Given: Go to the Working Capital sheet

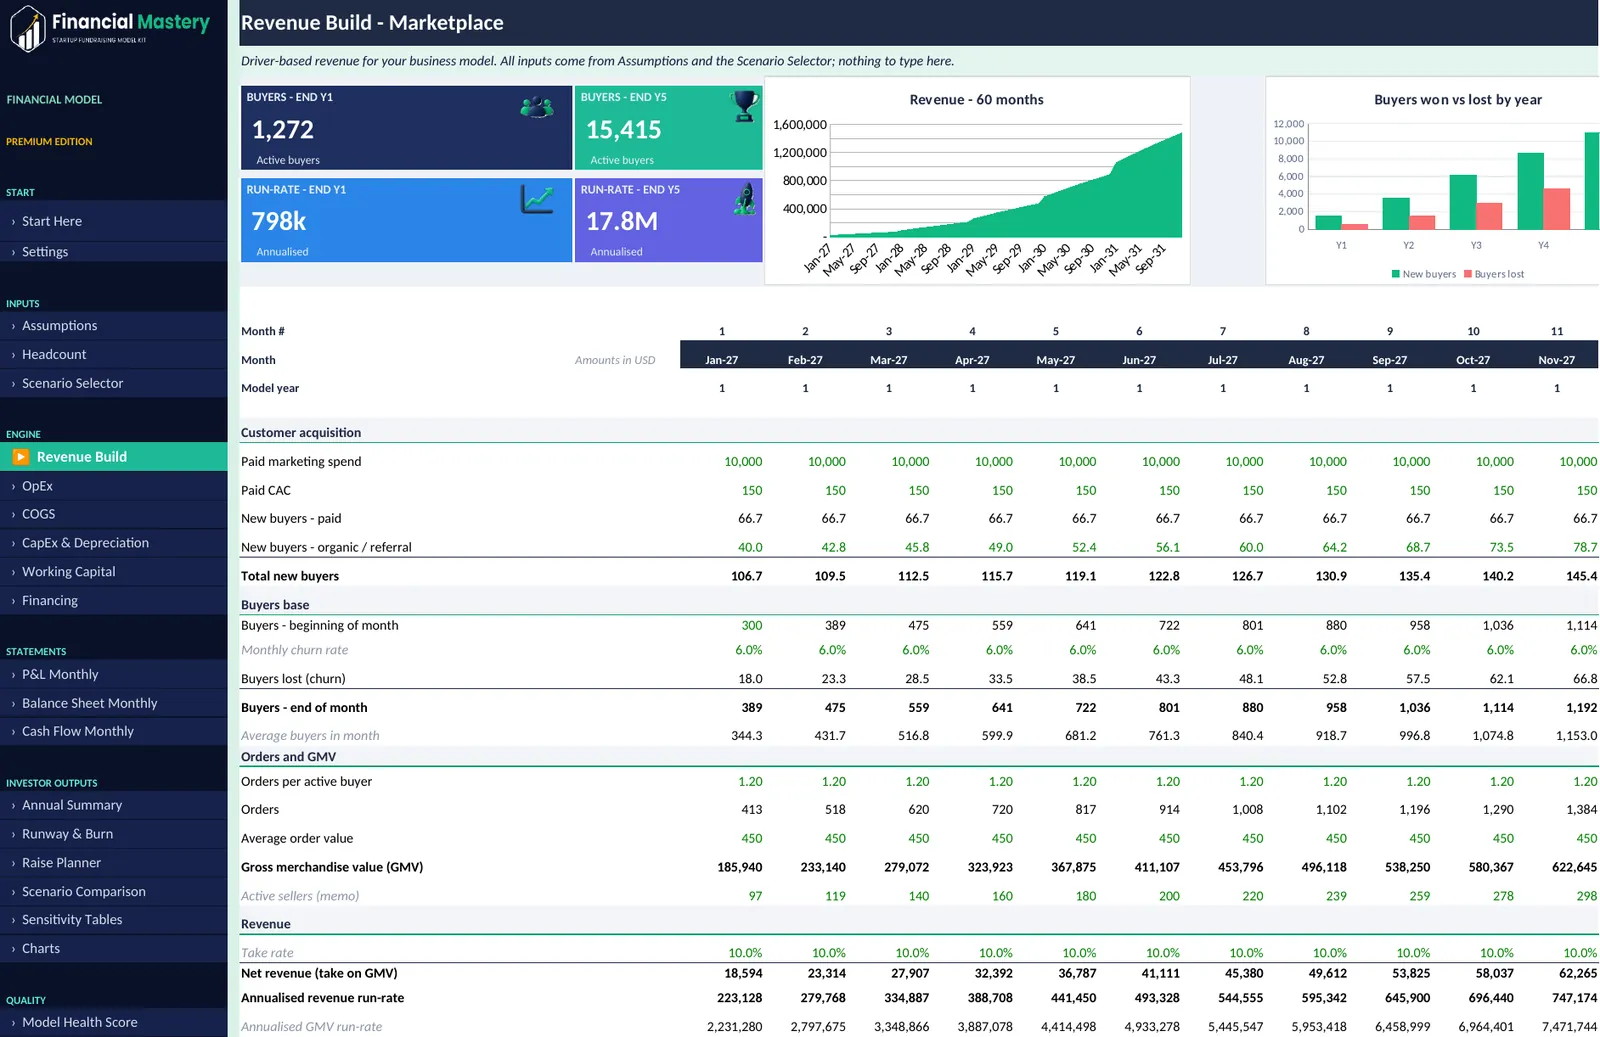Looking at the screenshot, I should [114, 572].
